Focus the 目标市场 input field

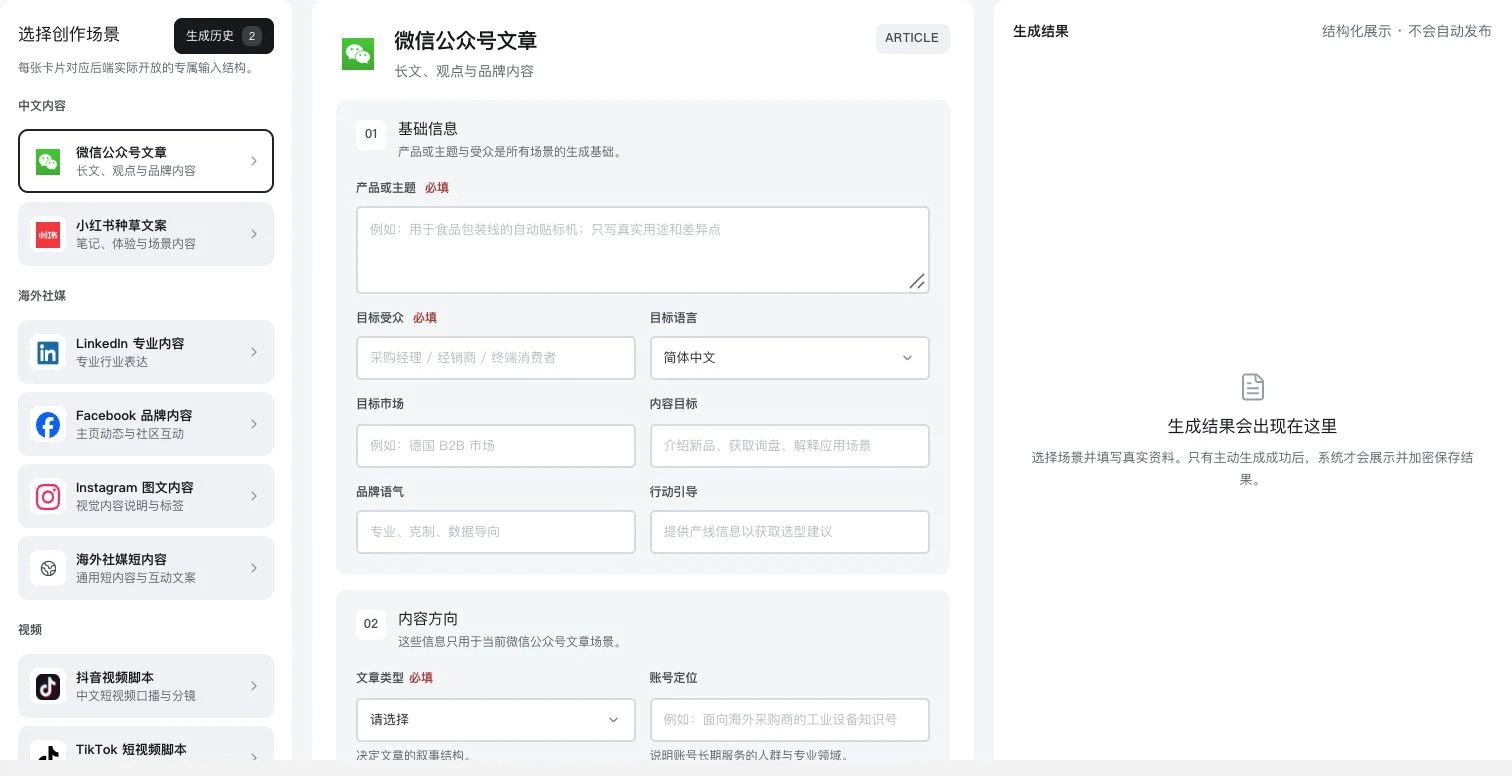click(496, 446)
